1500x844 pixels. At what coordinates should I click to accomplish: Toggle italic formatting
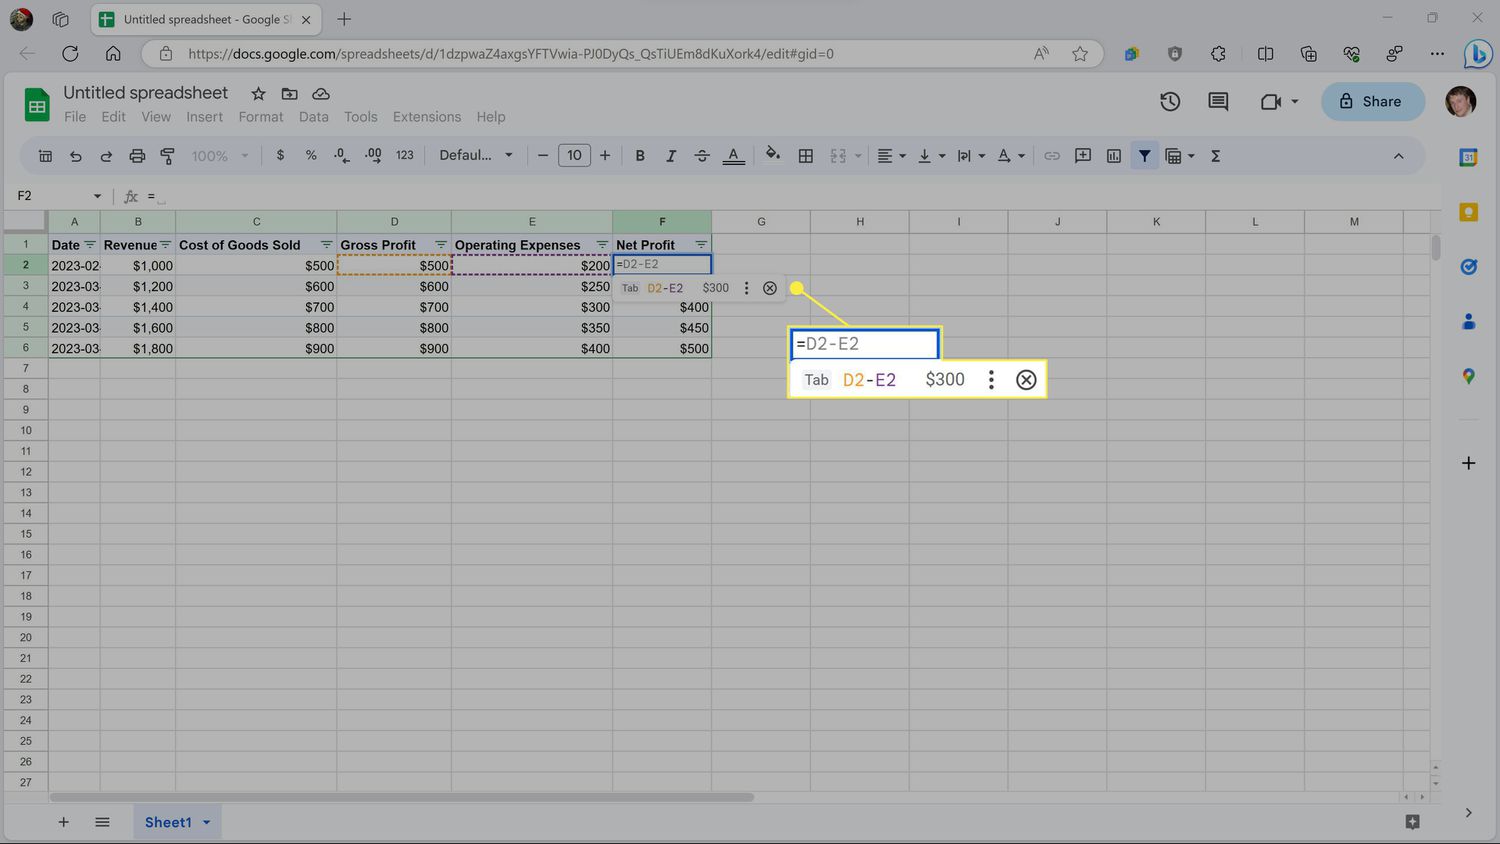click(671, 156)
